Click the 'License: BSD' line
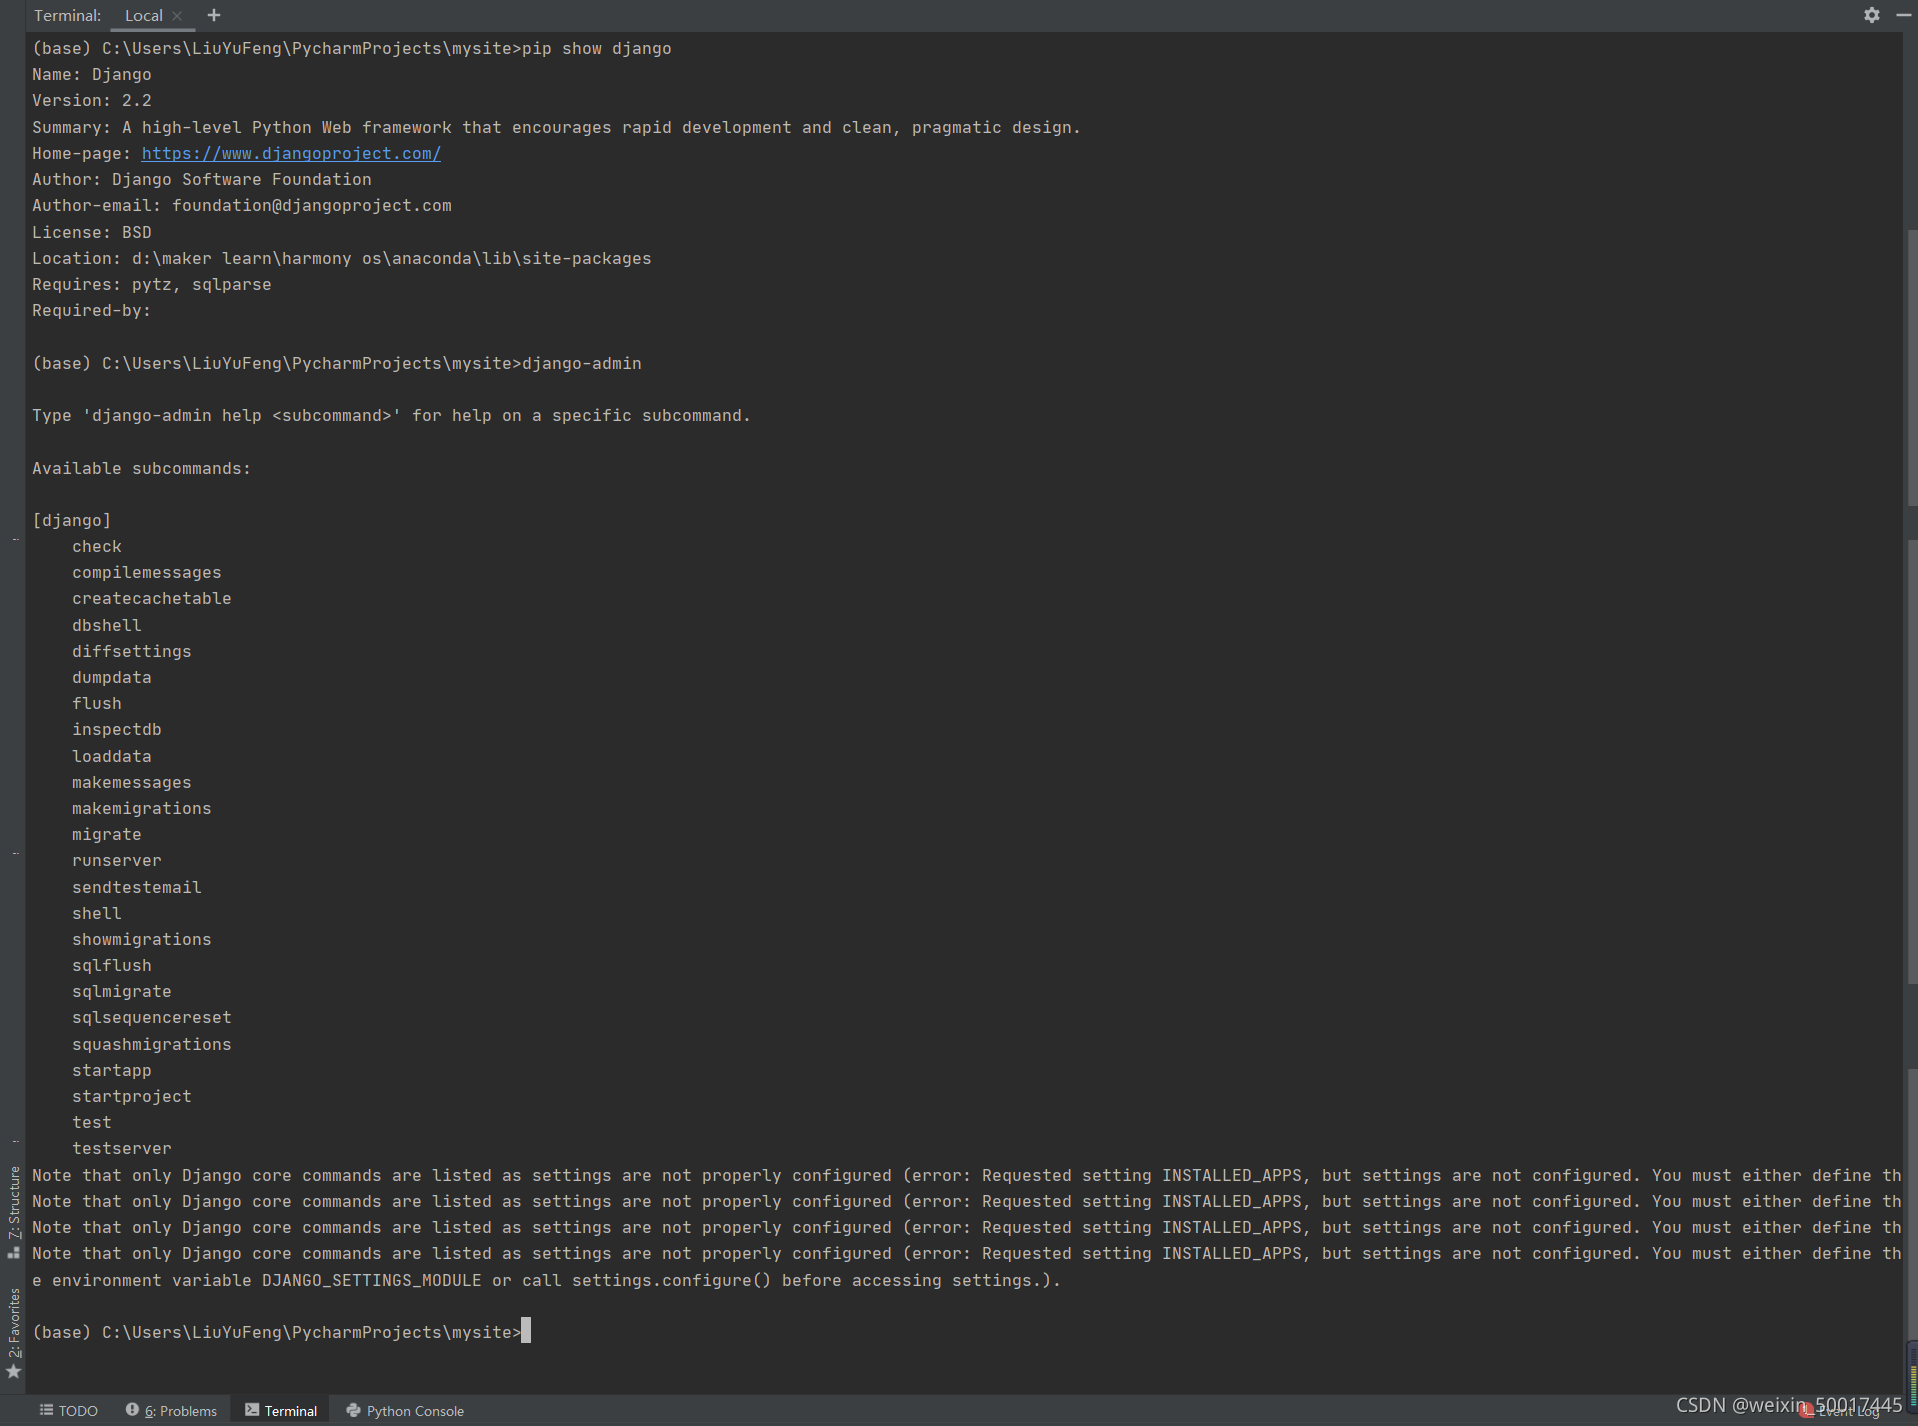The image size is (1918, 1426). click(x=92, y=232)
